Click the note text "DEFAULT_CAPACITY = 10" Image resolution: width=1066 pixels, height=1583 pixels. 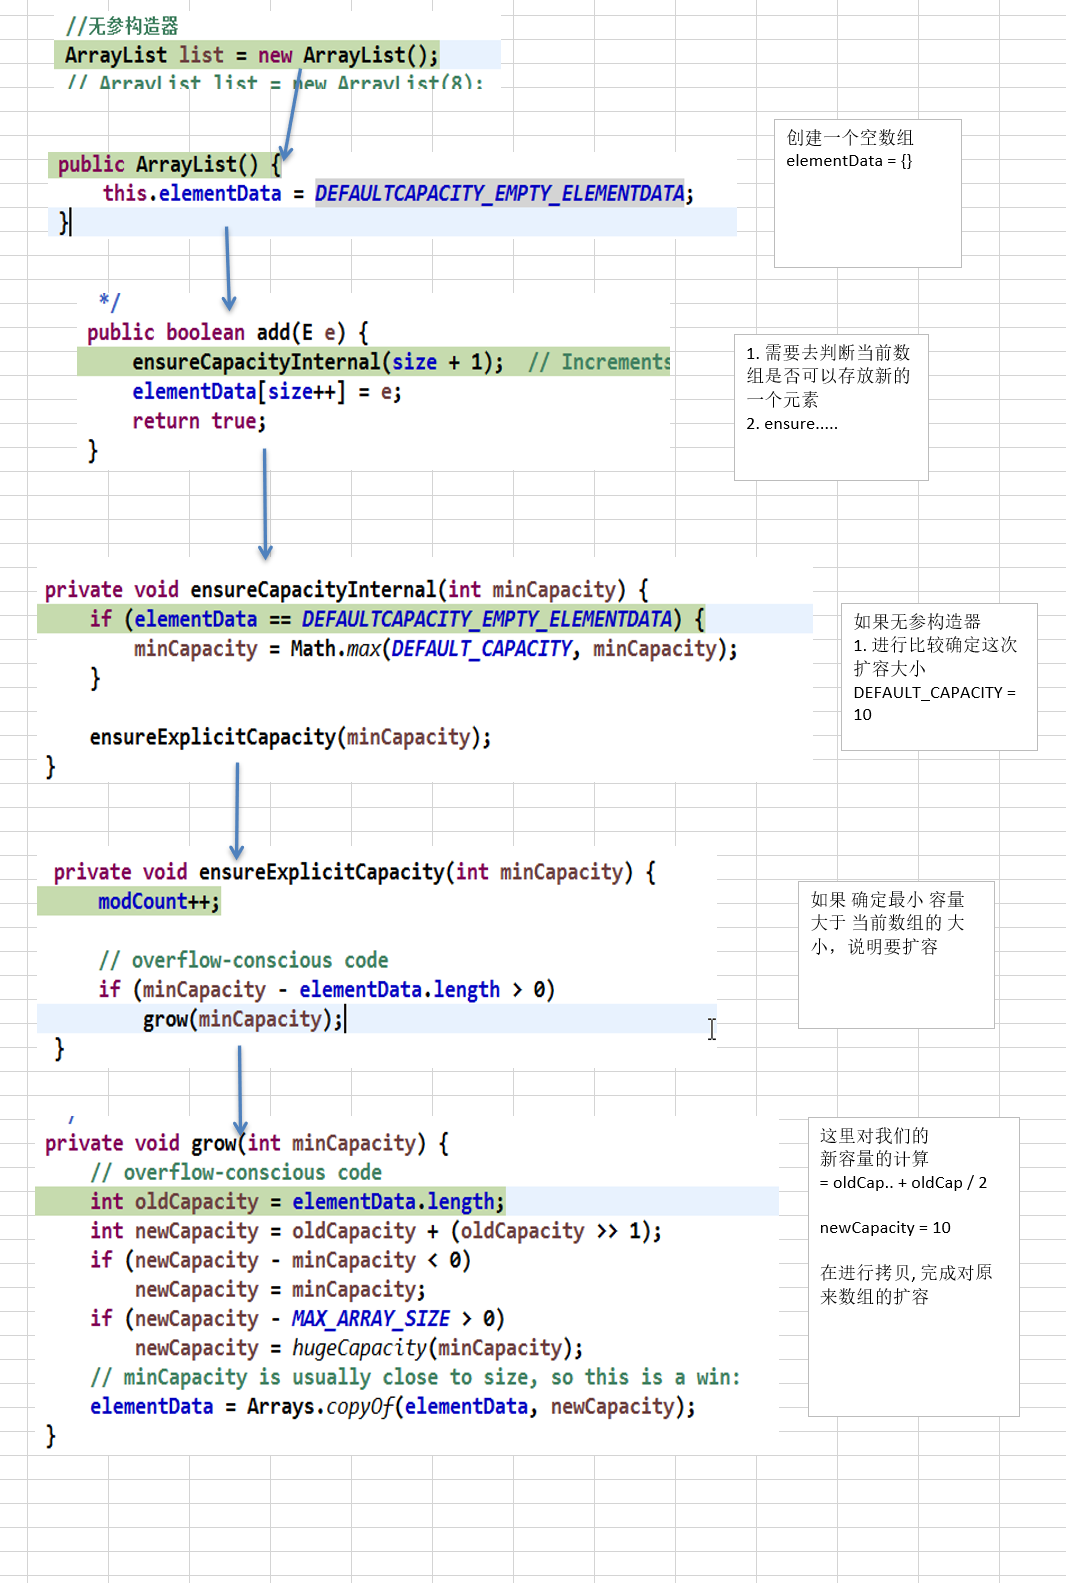coord(934,703)
